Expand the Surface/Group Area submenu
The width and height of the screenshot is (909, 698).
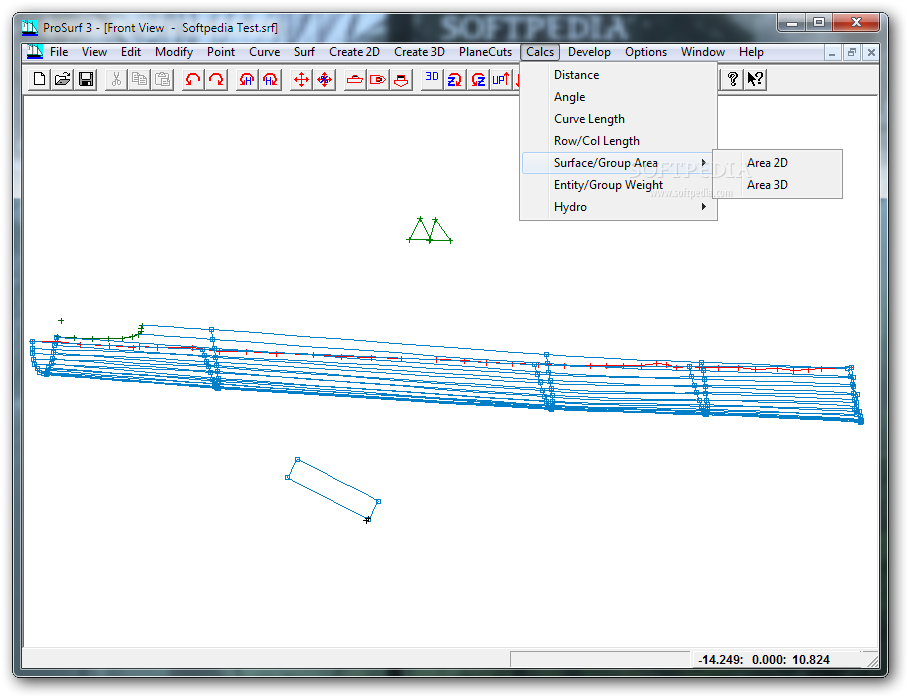coord(619,163)
